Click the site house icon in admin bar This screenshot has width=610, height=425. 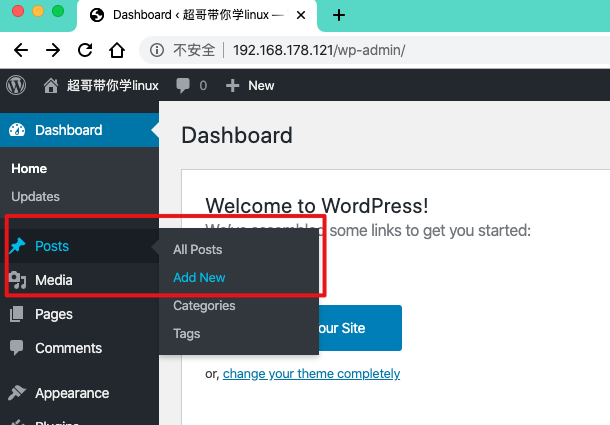tap(51, 86)
